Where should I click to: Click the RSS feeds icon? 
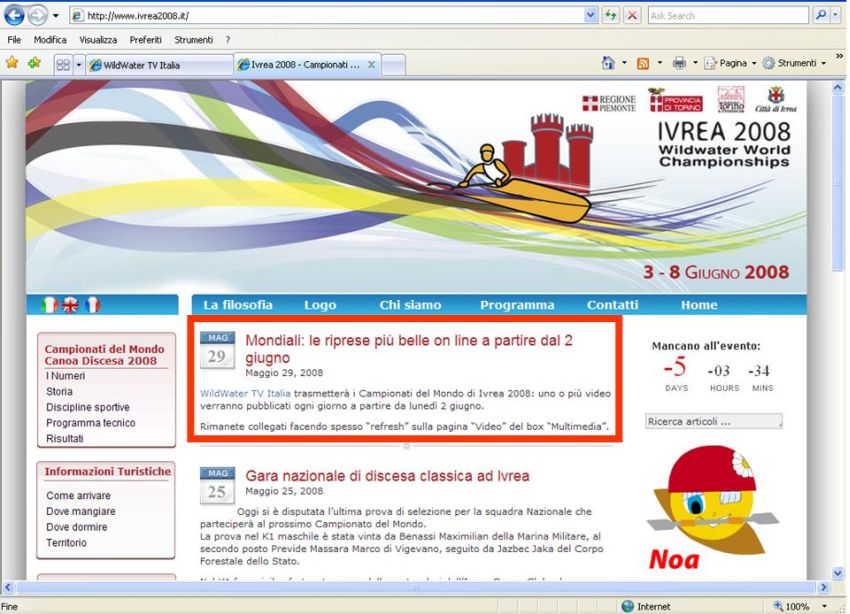click(643, 63)
